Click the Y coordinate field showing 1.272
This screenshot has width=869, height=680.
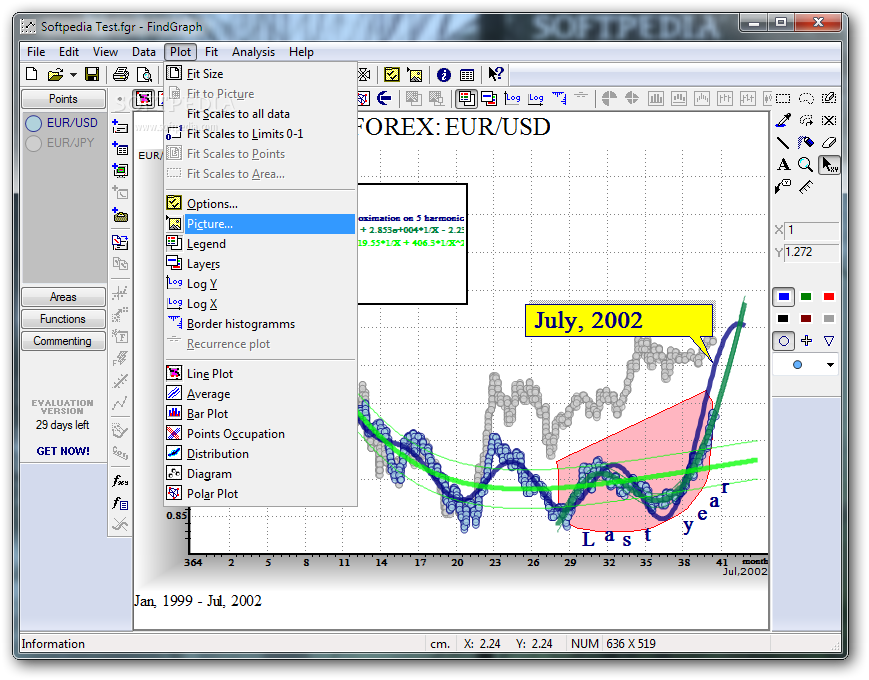point(812,252)
